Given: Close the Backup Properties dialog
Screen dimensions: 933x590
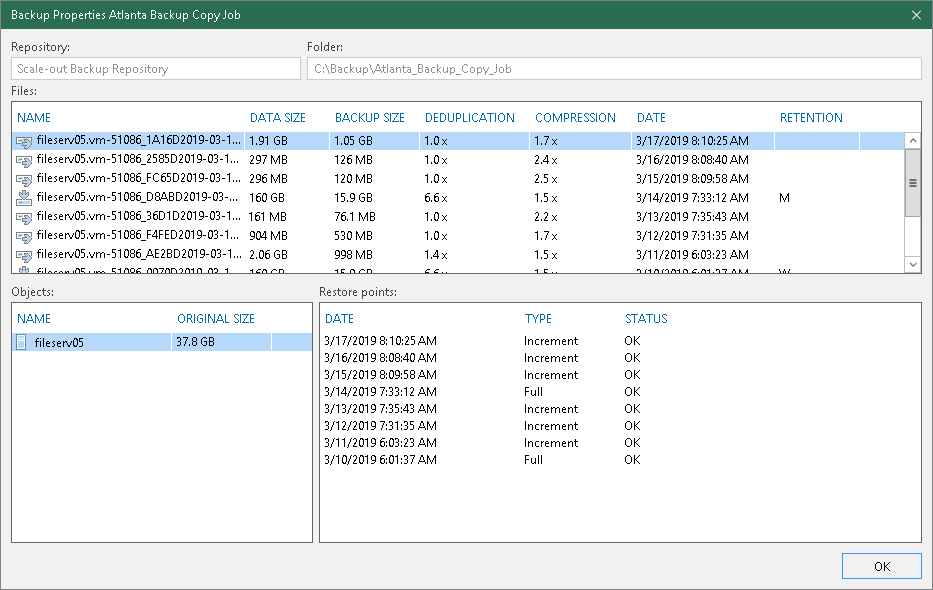Looking at the screenshot, I should (916, 15).
